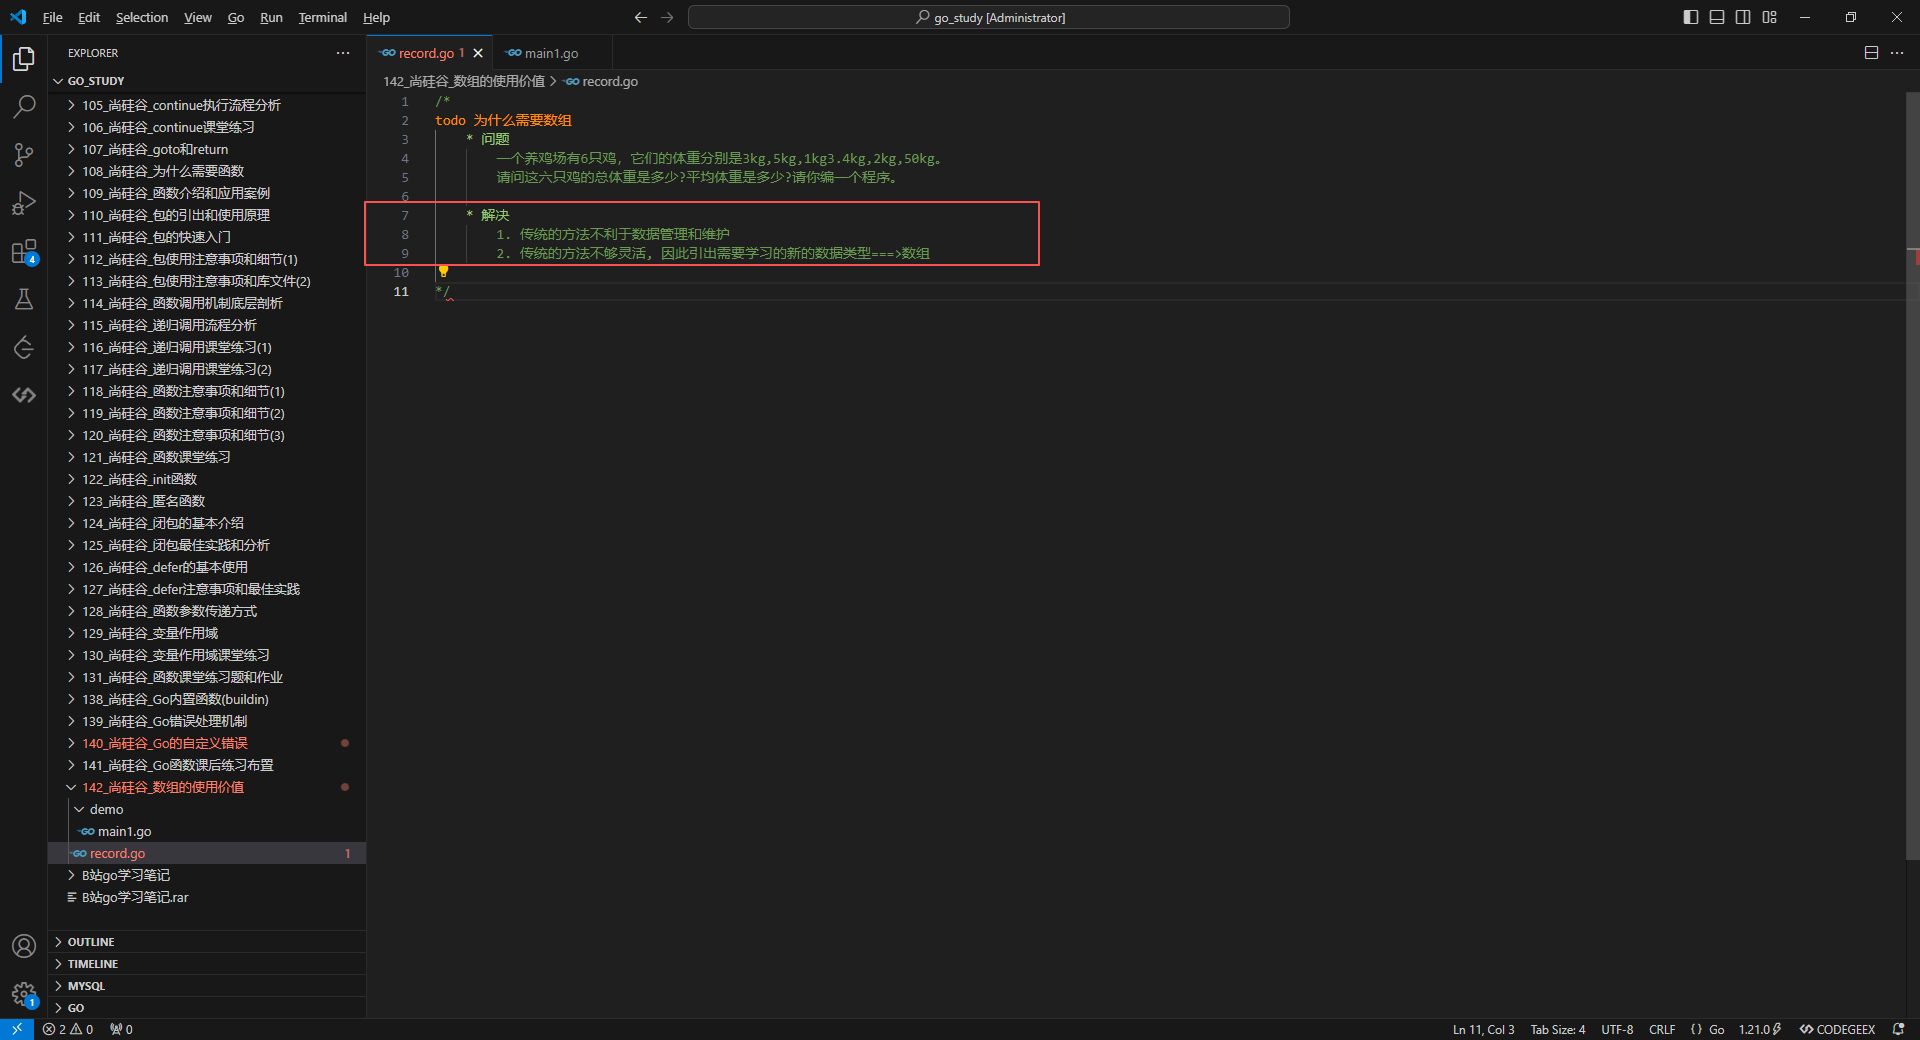This screenshot has height=1040, width=1920.
Task: Open the Run menu
Action: [271, 17]
